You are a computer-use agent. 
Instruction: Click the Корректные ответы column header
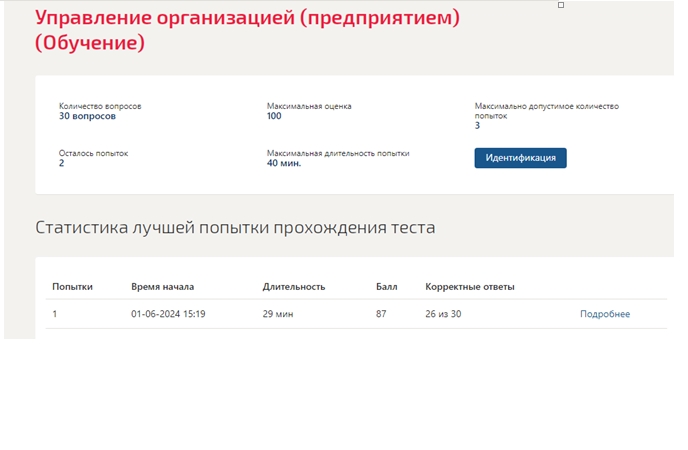pyautogui.click(x=469, y=287)
